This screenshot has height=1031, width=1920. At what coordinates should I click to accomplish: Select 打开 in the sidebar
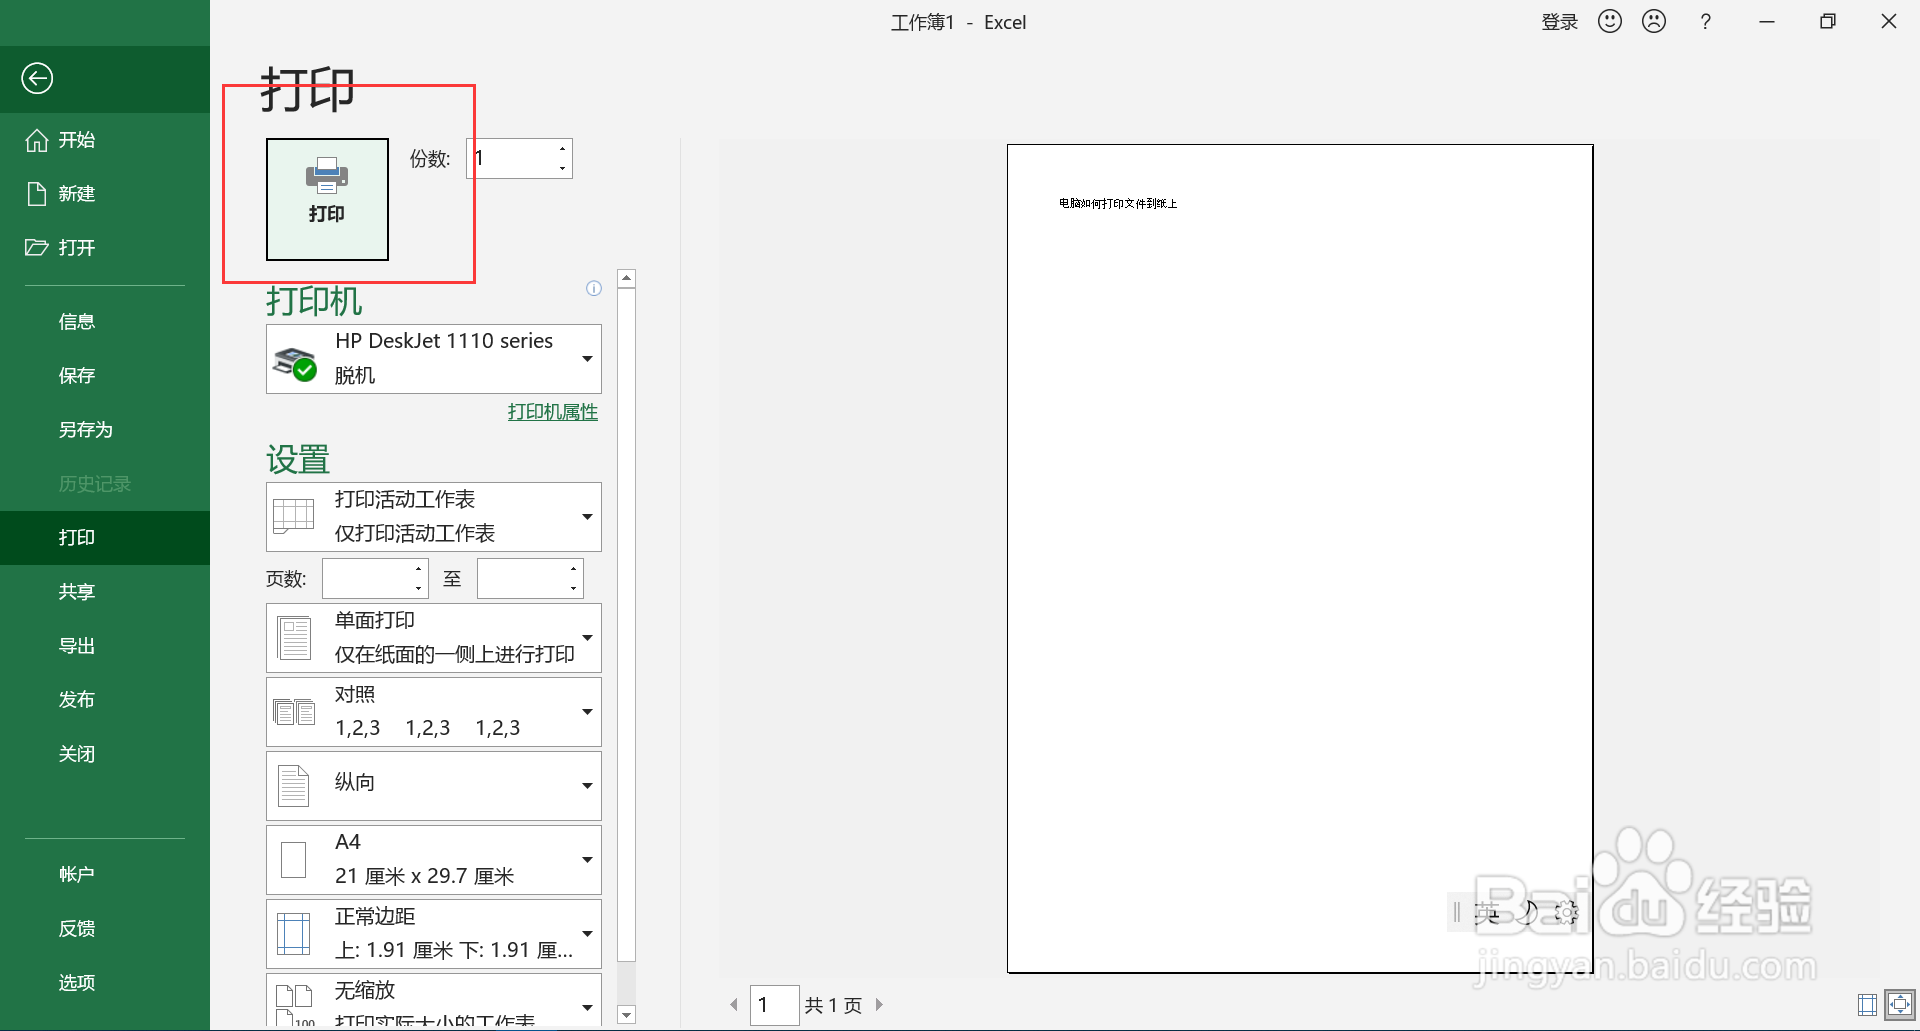[105, 248]
